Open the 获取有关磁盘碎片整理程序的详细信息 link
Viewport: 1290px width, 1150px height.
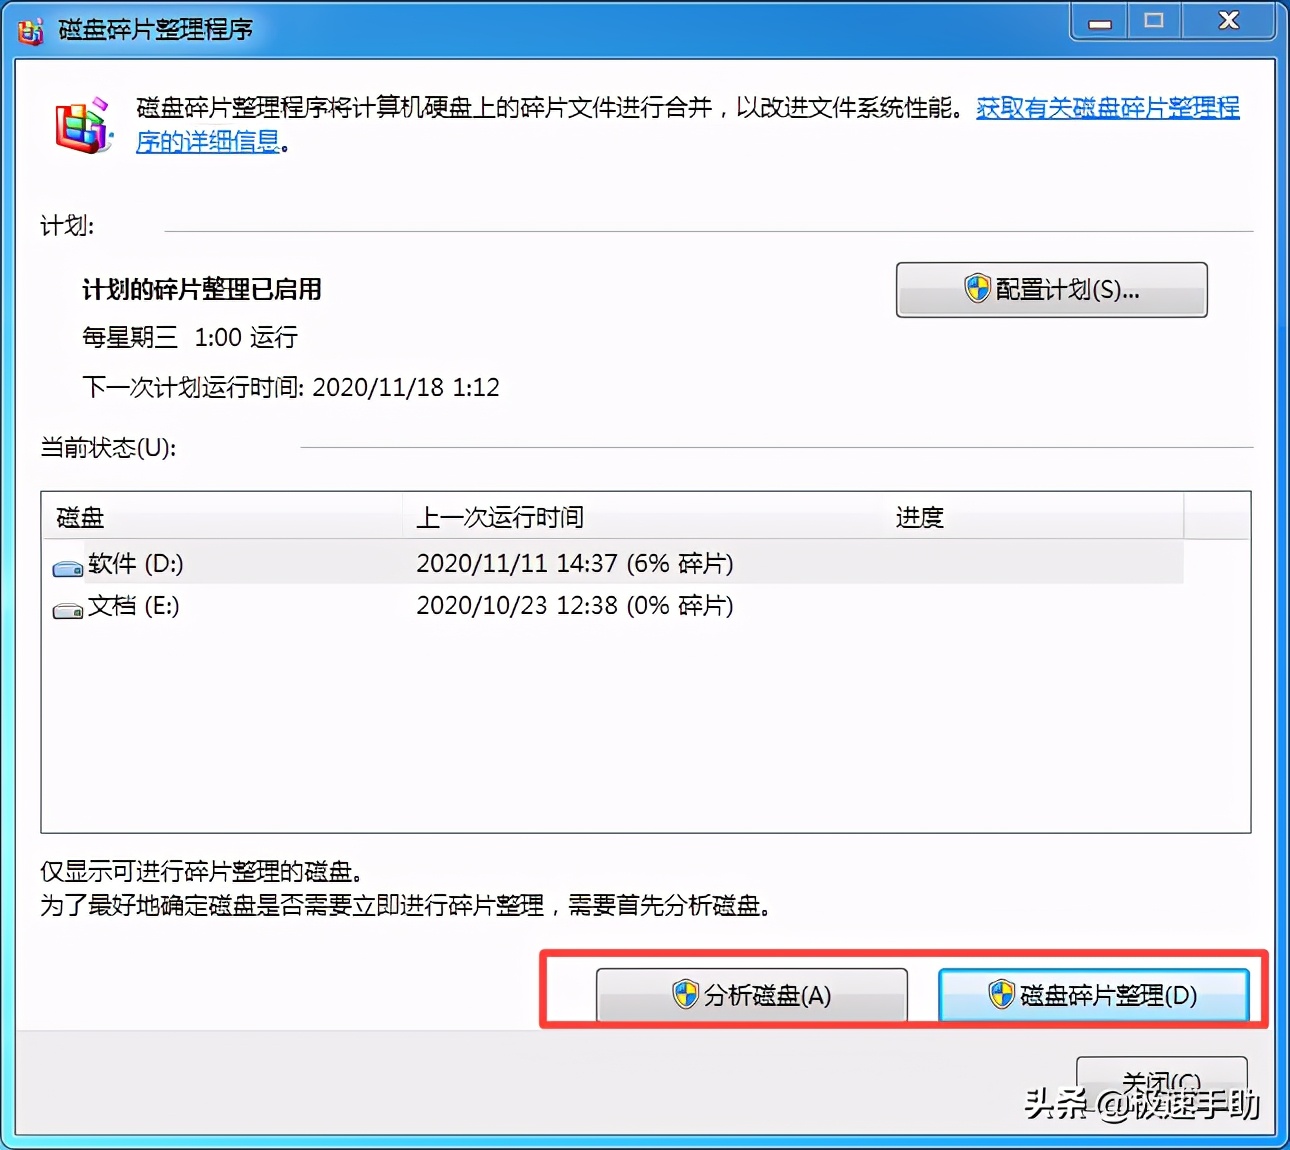pyautogui.click(x=1106, y=109)
